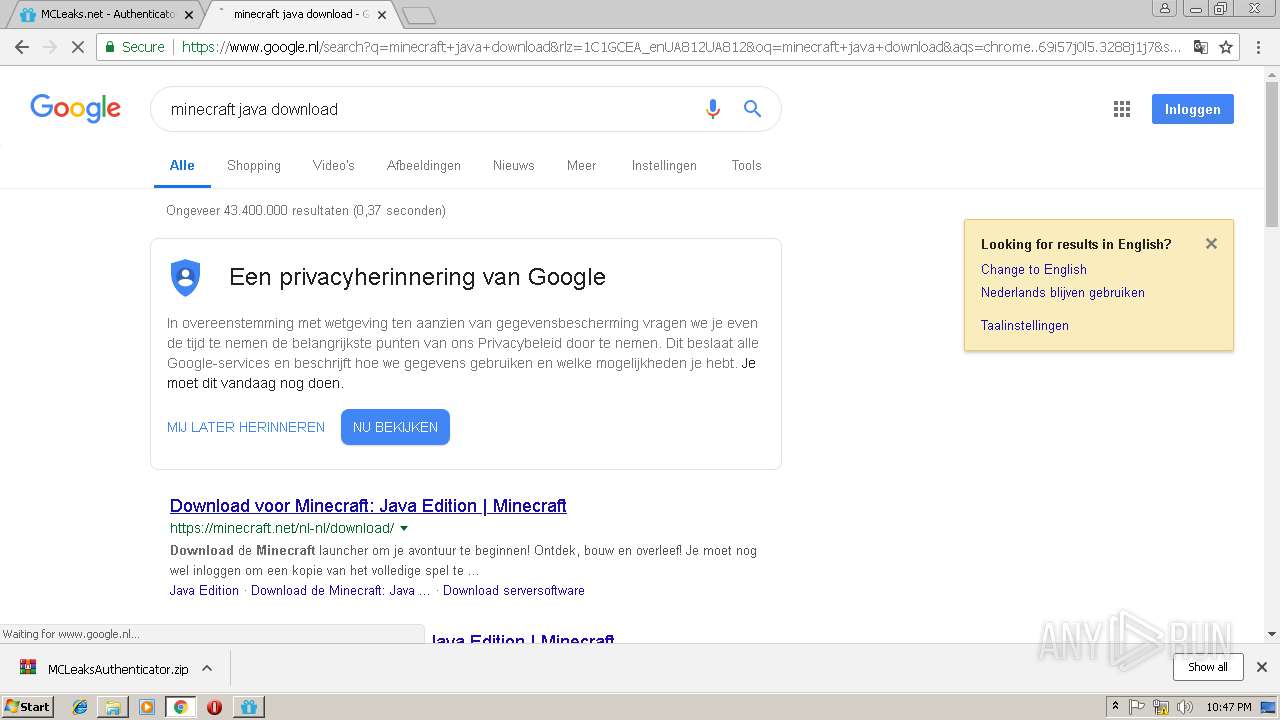Click the Chrome profile user icon
1280x720 pixels.
tap(1164, 8)
